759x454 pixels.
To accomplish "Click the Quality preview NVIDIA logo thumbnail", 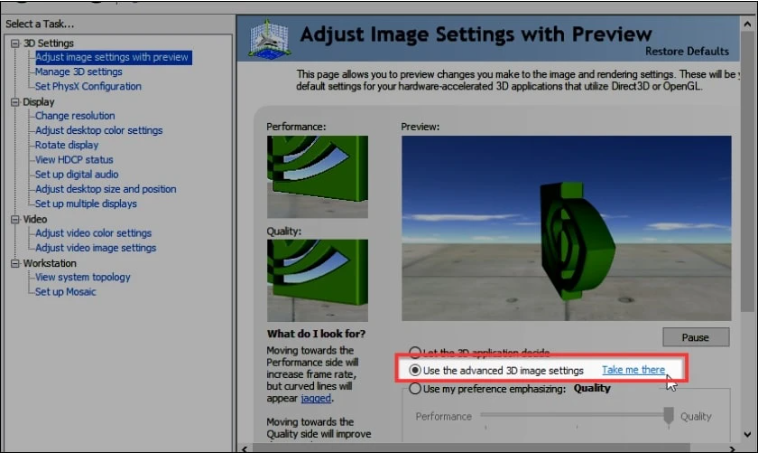I will coord(317,280).
